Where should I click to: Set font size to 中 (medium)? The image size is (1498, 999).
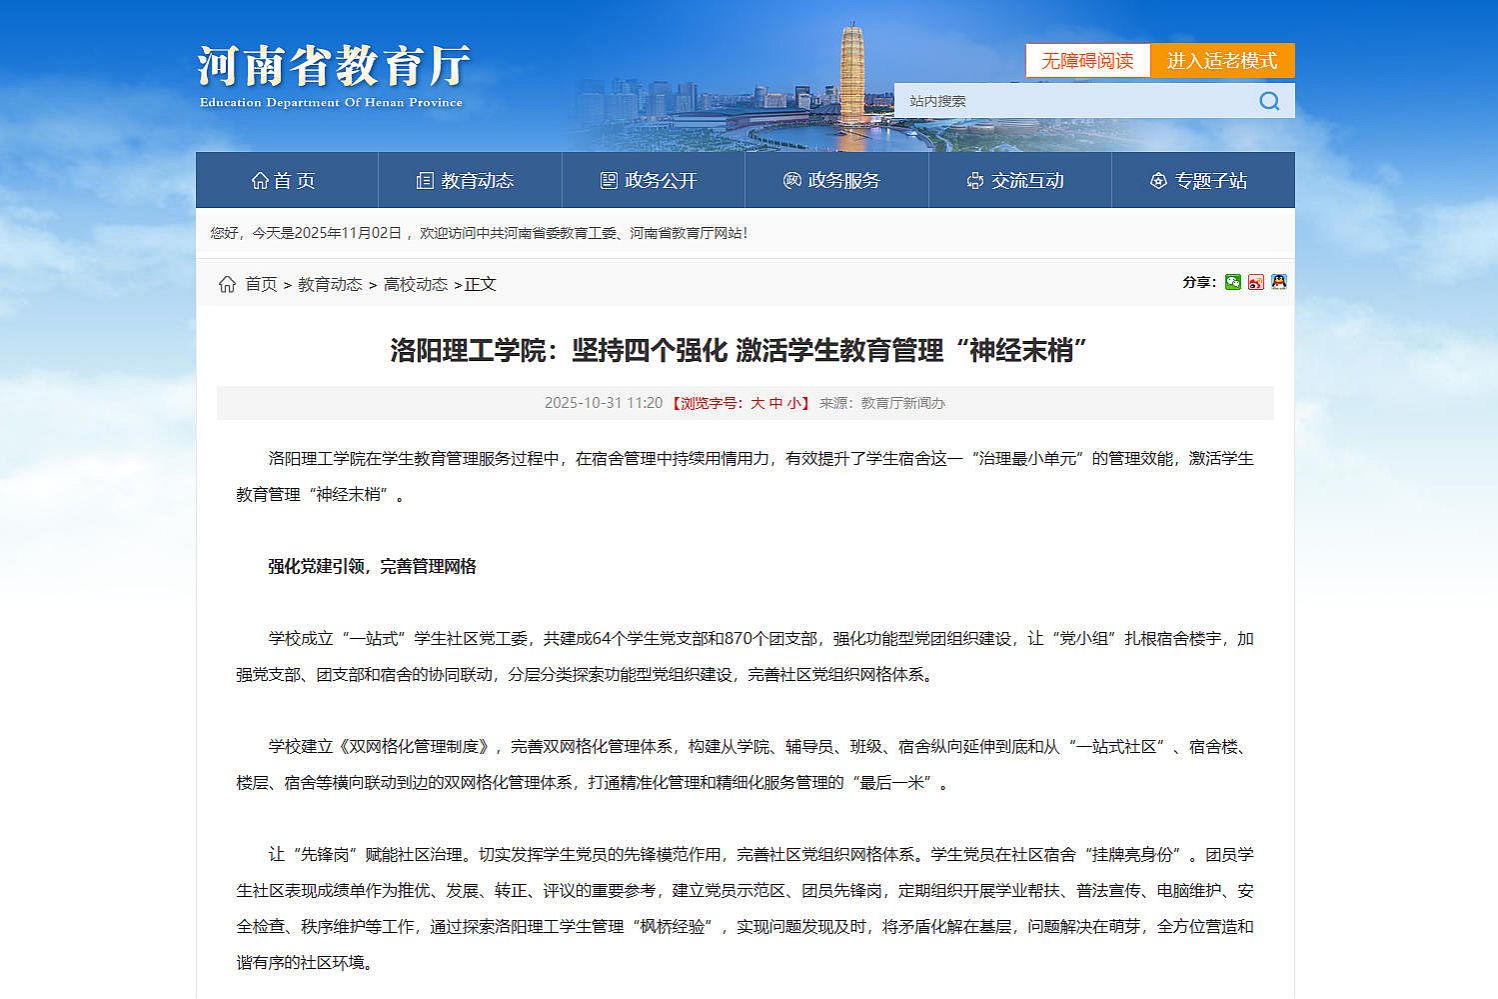click(x=776, y=403)
